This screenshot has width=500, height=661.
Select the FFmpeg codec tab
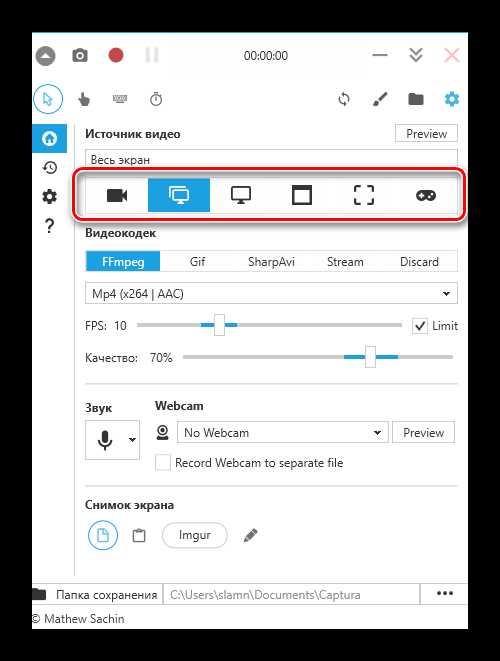[123, 261]
